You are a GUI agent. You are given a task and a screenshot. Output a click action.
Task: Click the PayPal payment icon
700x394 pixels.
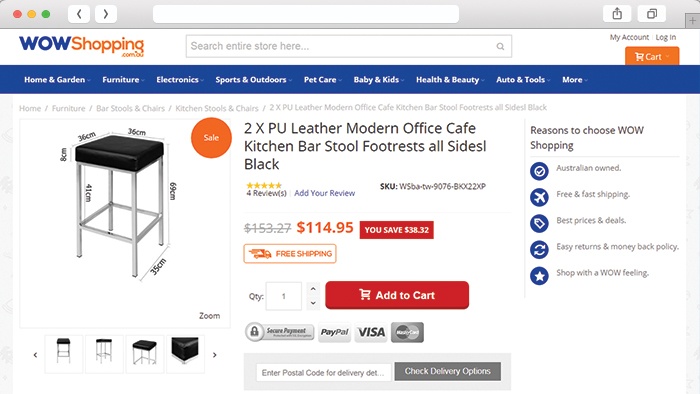pos(334,332)
